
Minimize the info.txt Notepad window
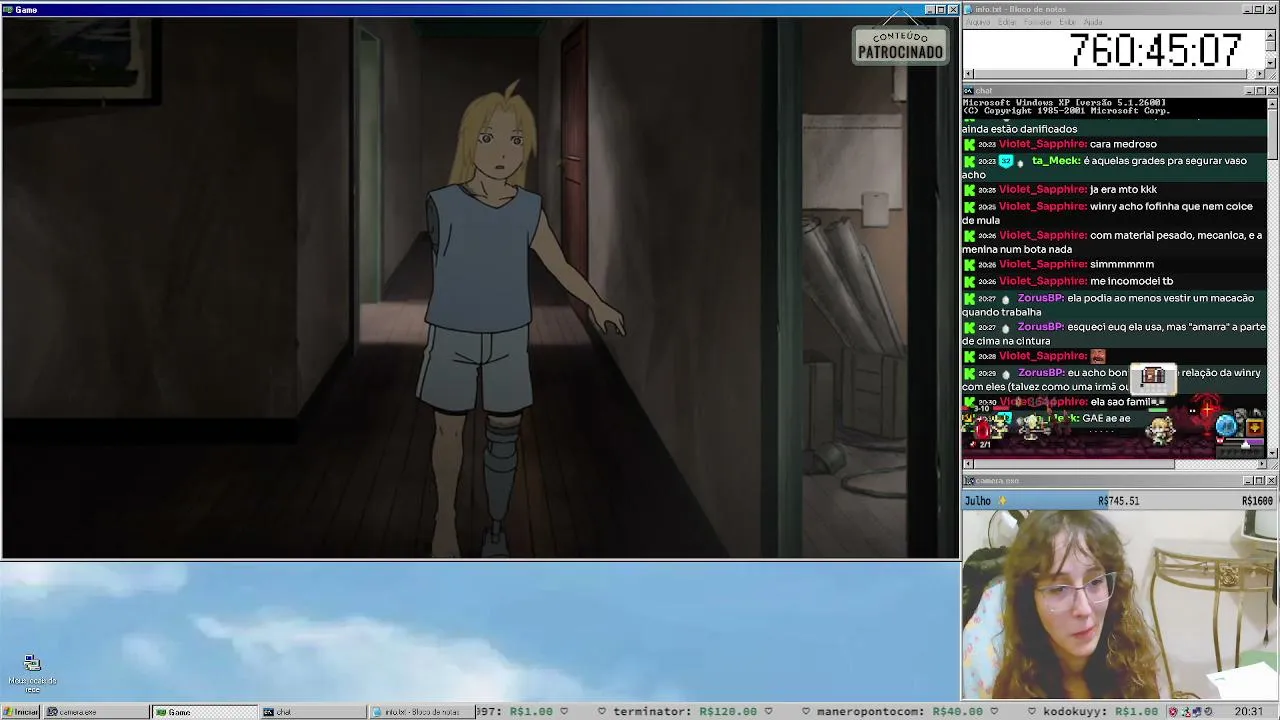[x=1248, y=9]
